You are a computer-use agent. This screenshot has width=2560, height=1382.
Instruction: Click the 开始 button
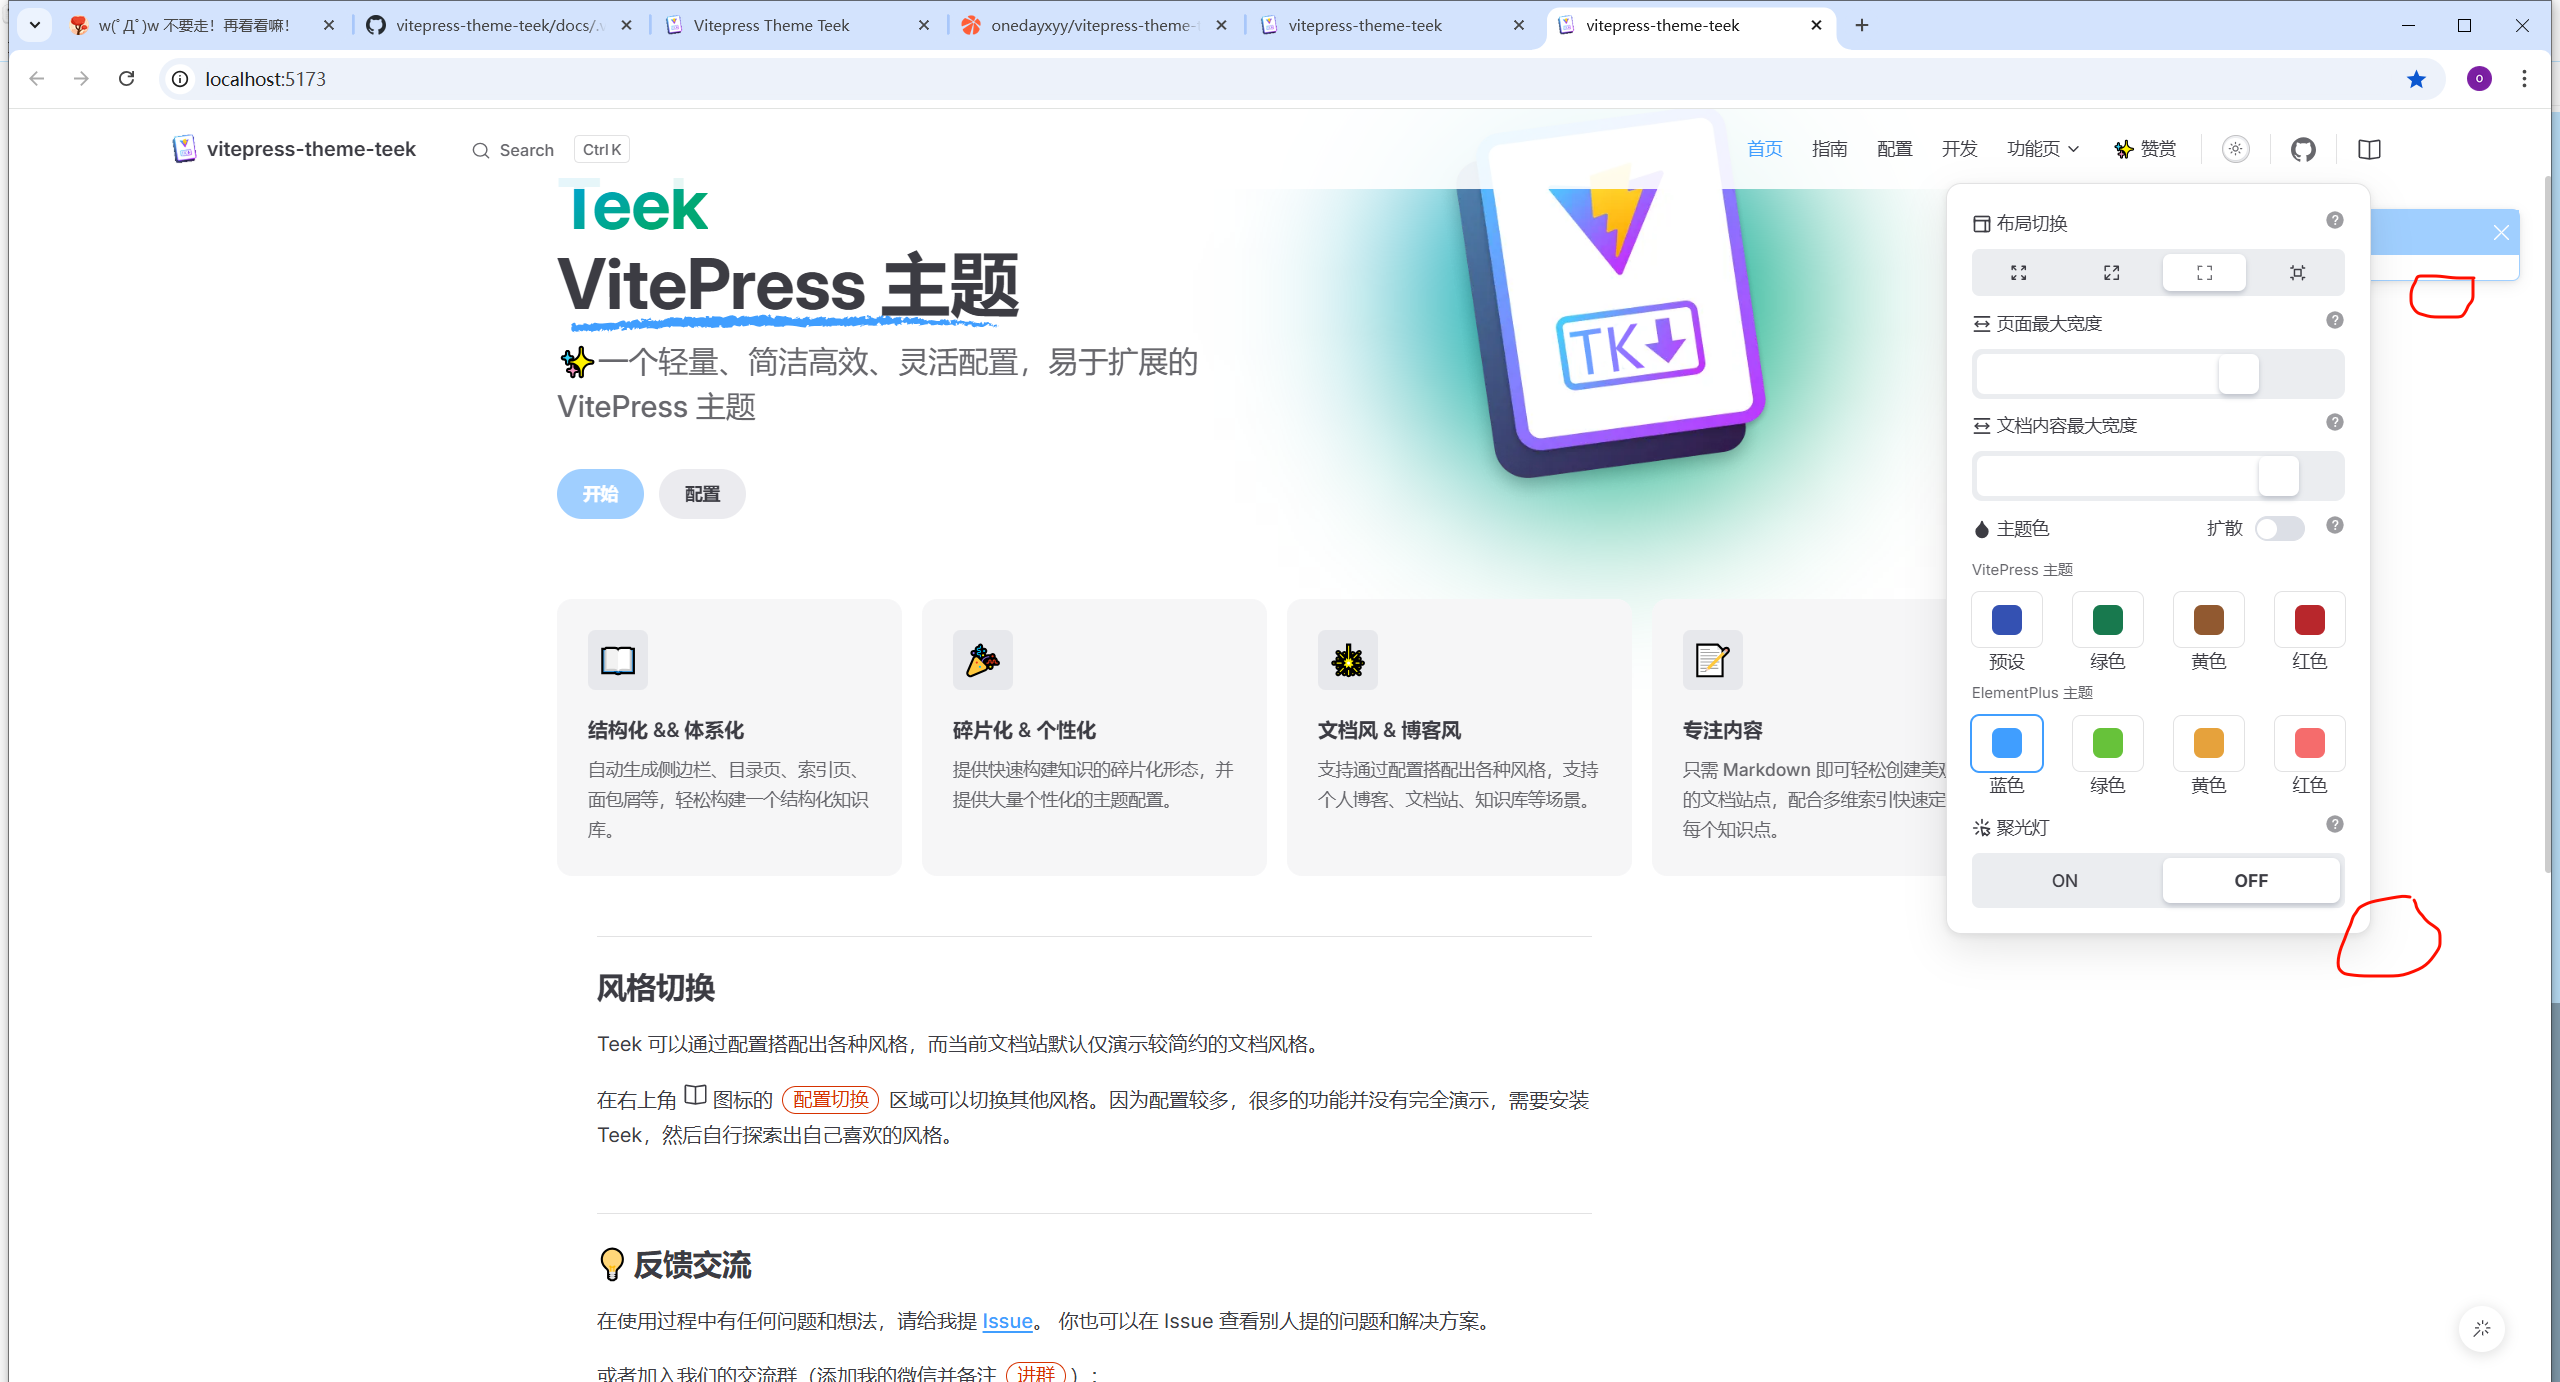tap(600, 494)
